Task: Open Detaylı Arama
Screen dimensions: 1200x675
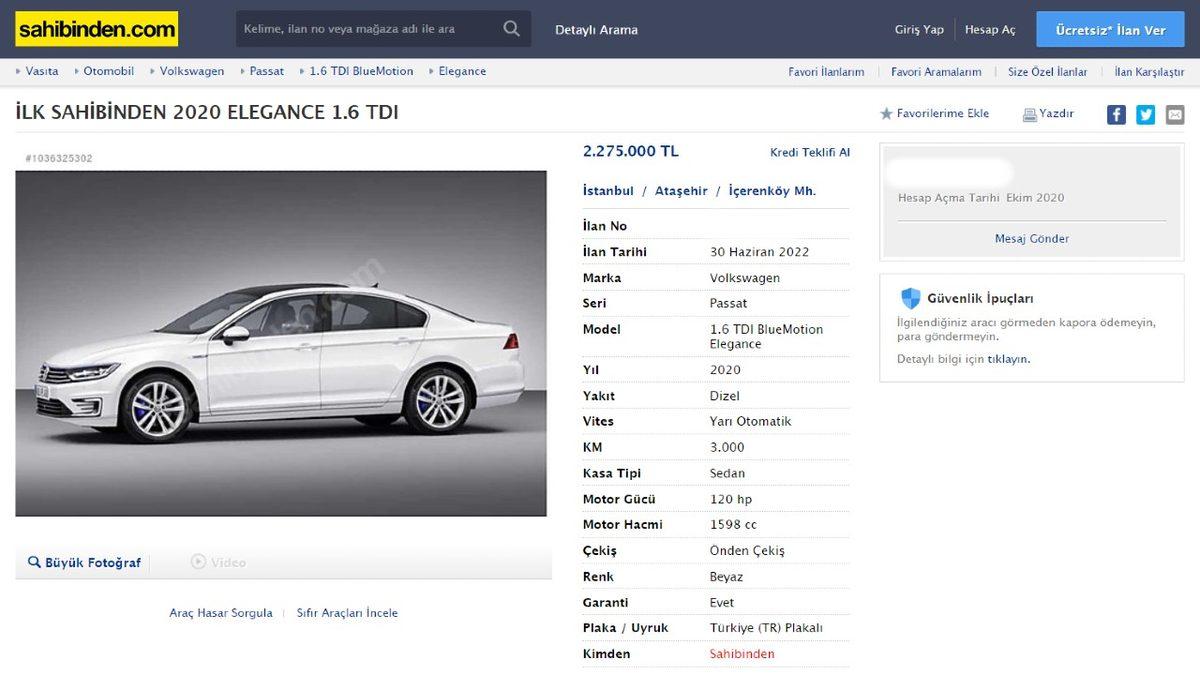Action: coord(597,29)
